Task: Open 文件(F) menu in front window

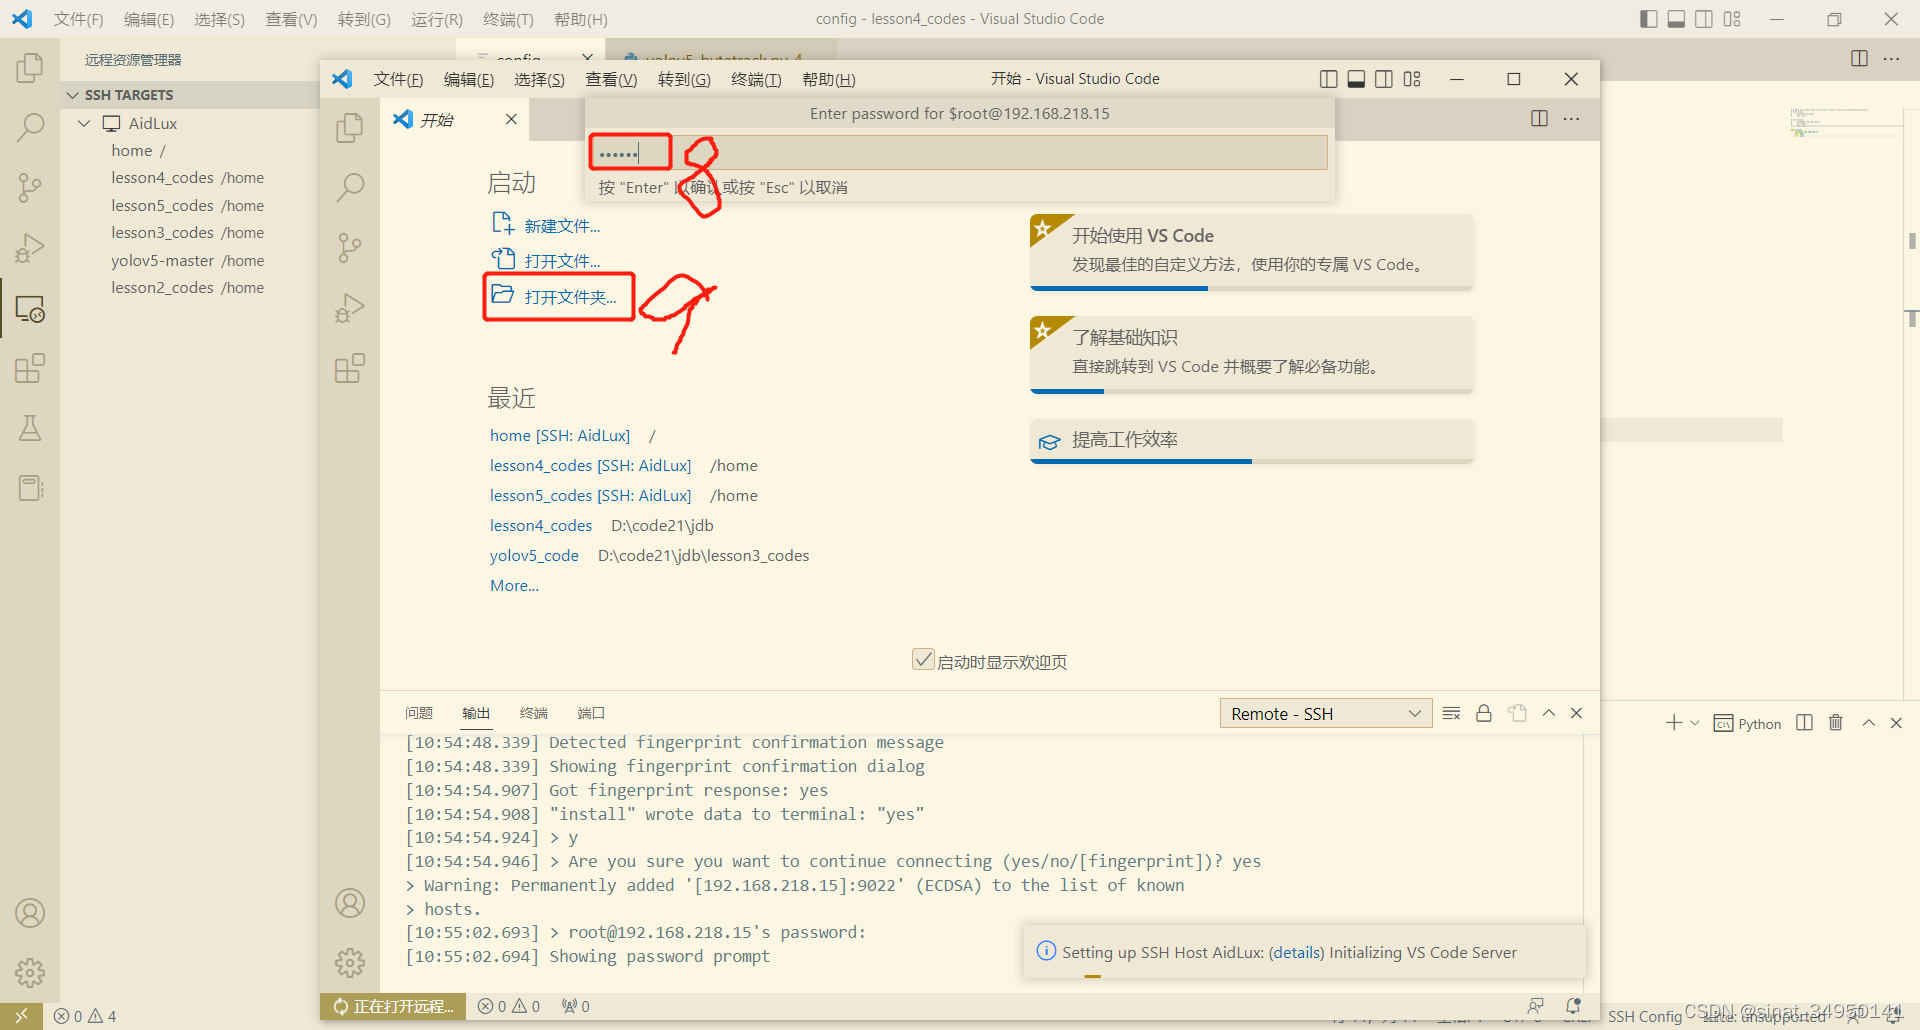Action: [x=398, y=79]
